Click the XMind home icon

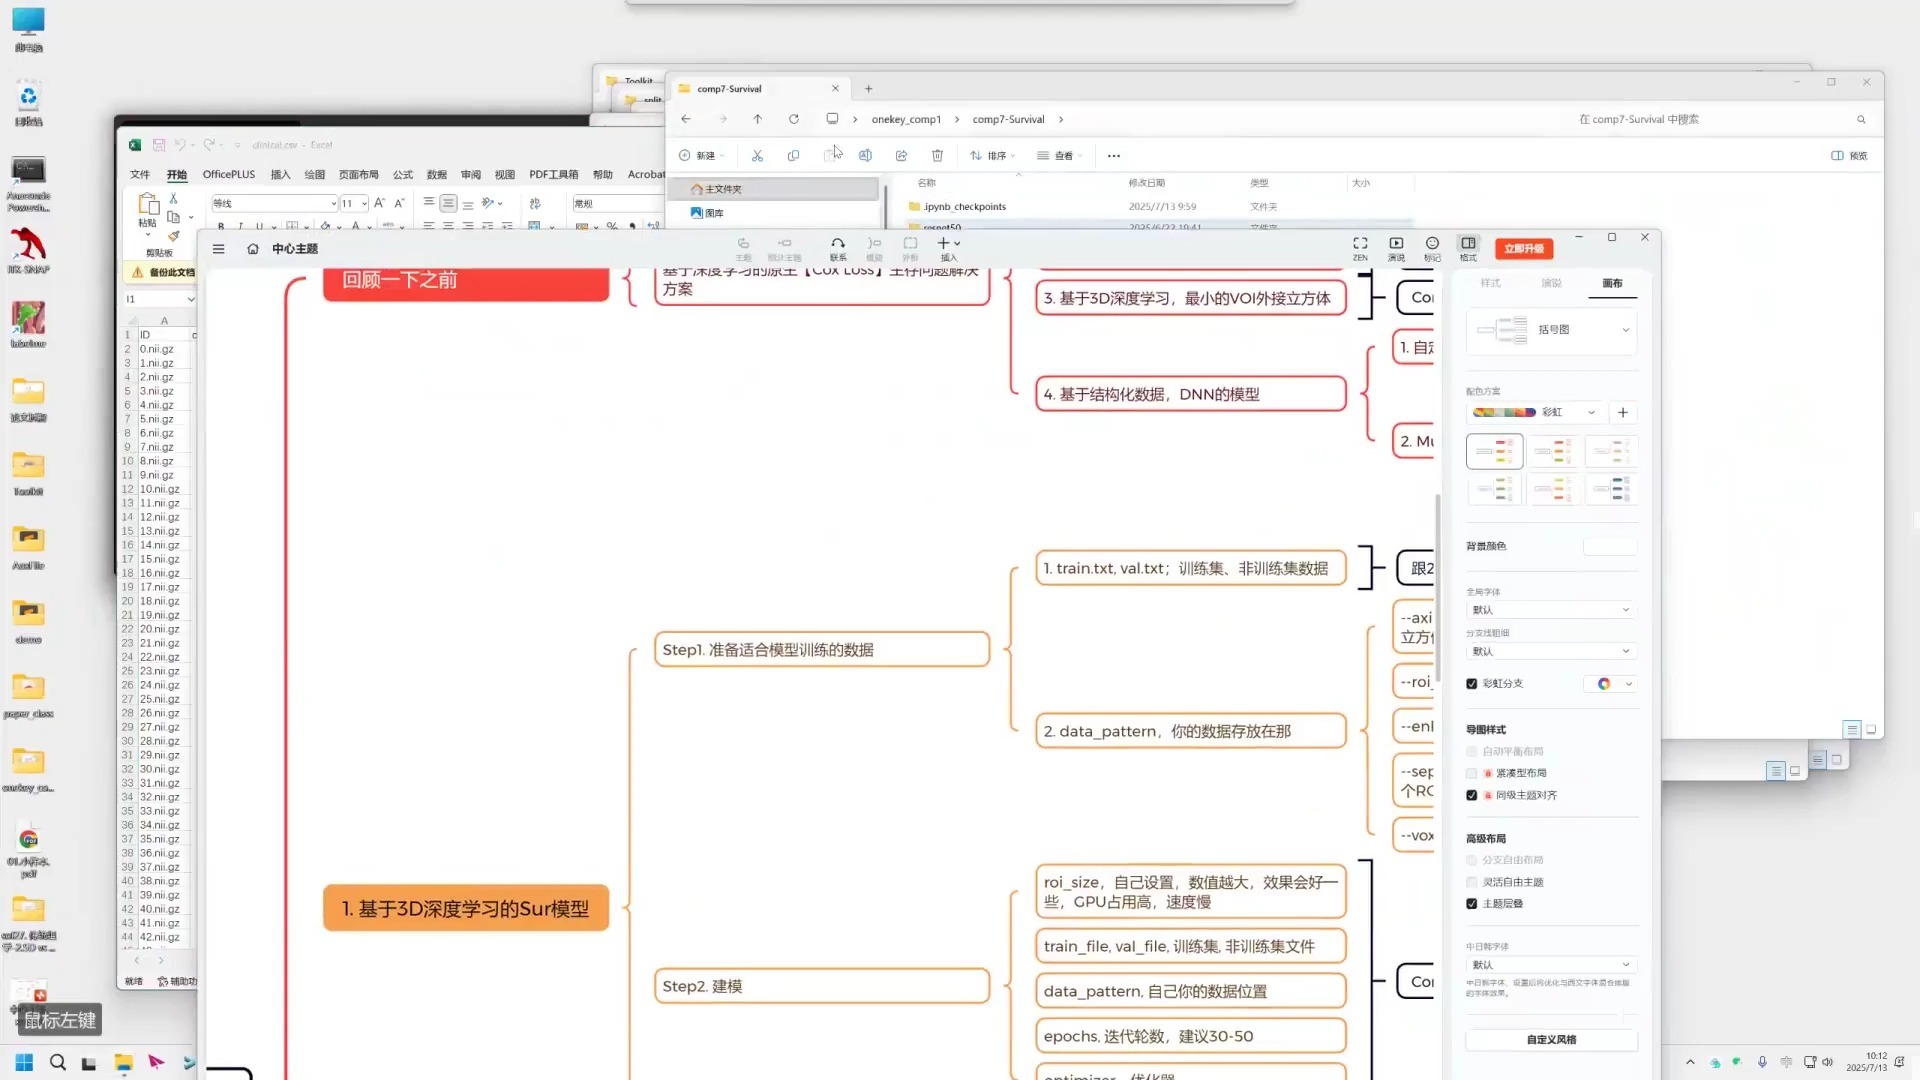tap(253, 249)
